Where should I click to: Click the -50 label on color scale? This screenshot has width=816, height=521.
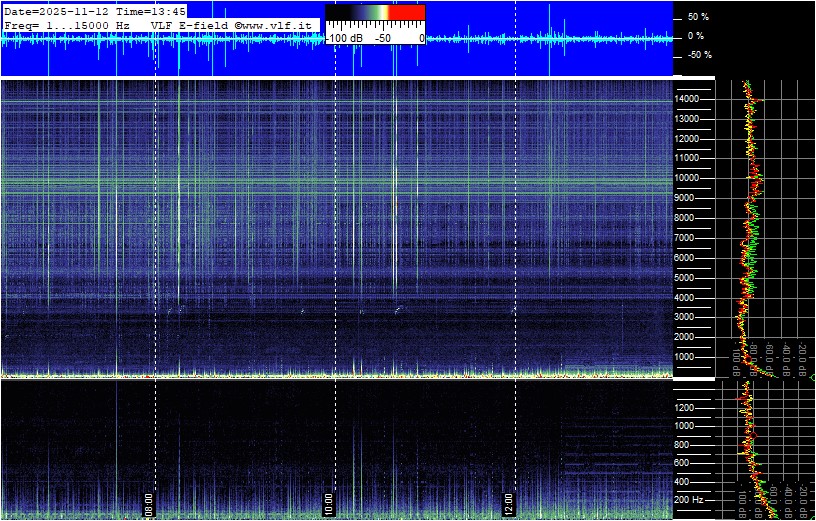[382, 37]
